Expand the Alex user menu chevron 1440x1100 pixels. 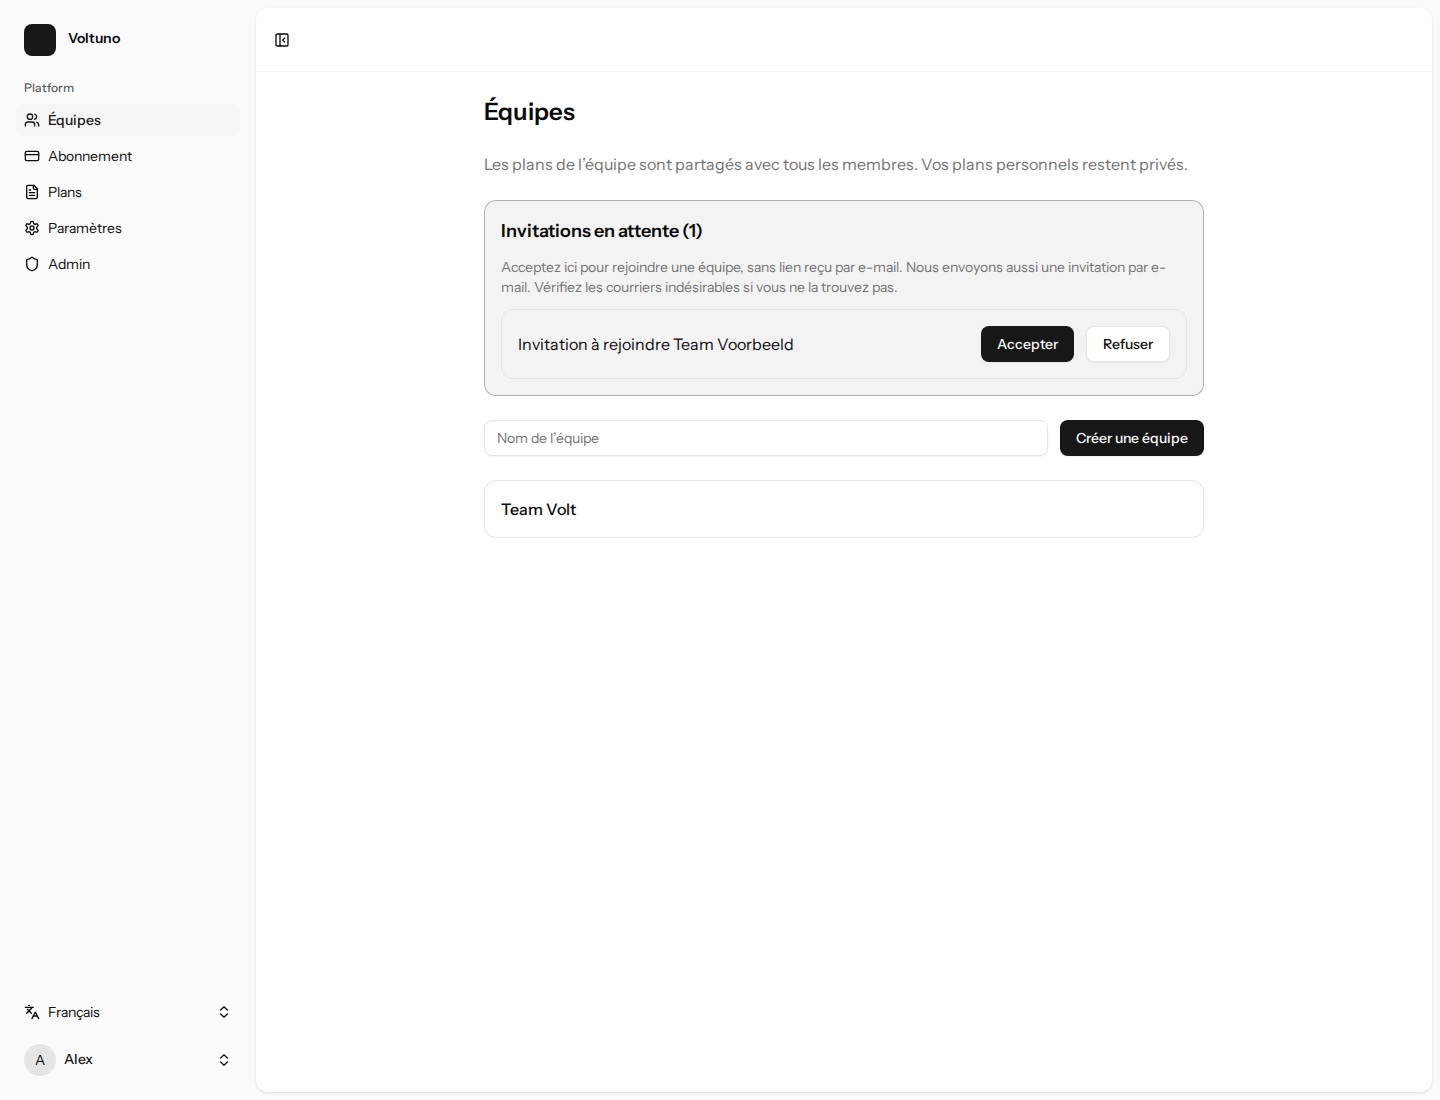(x=224, y=1060)
